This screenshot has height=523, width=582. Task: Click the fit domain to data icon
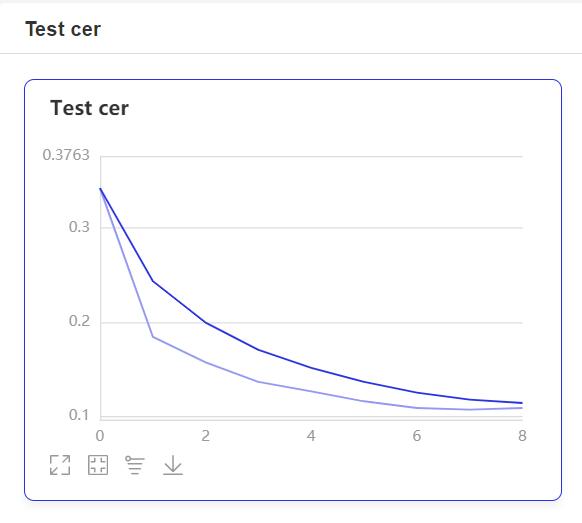click(x=98, y=465)
